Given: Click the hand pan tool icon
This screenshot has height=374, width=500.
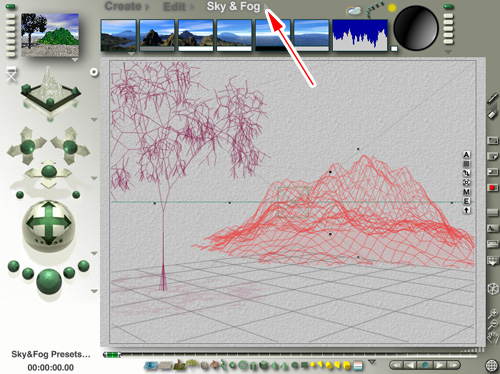Looking at the screenshot, I should (493, 338).
